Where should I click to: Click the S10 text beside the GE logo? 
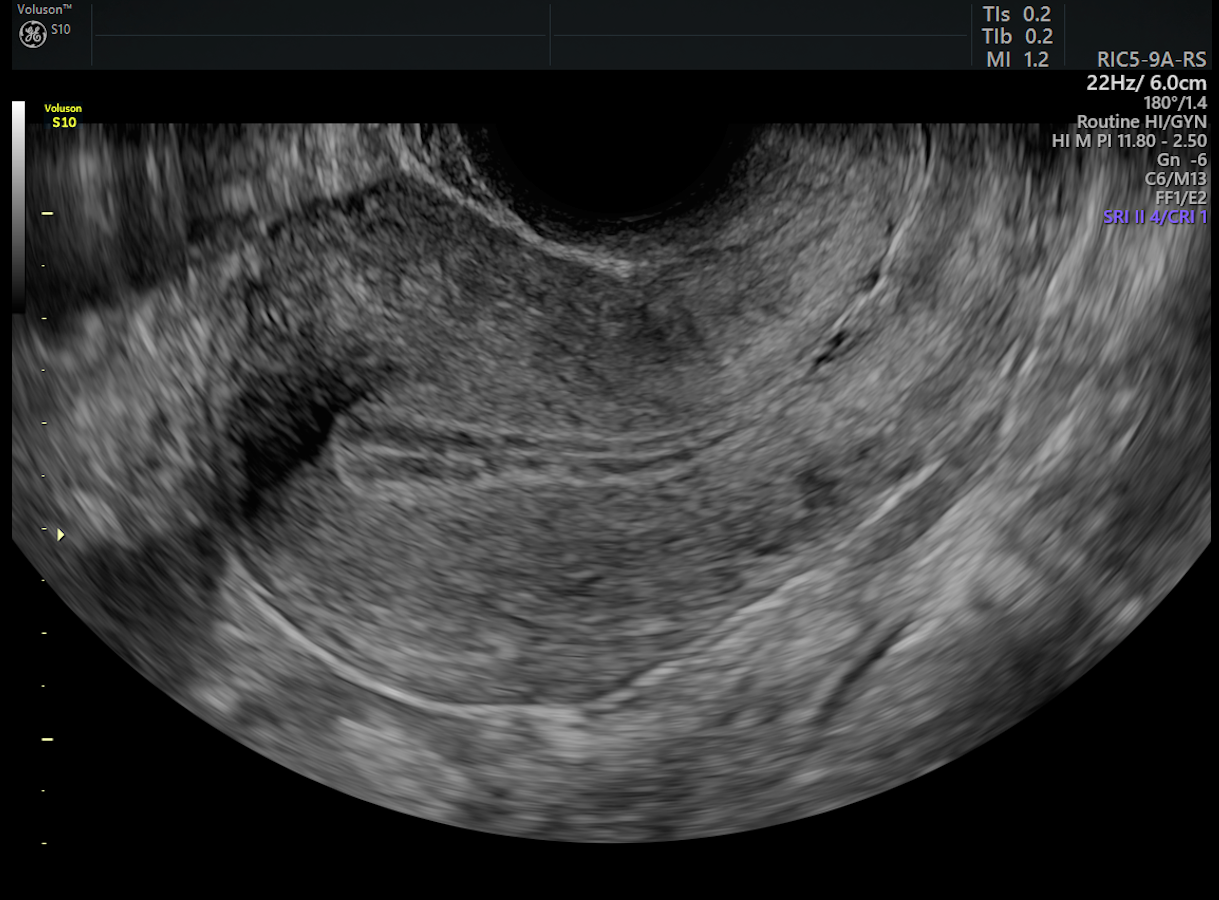[x=61, y=30]
